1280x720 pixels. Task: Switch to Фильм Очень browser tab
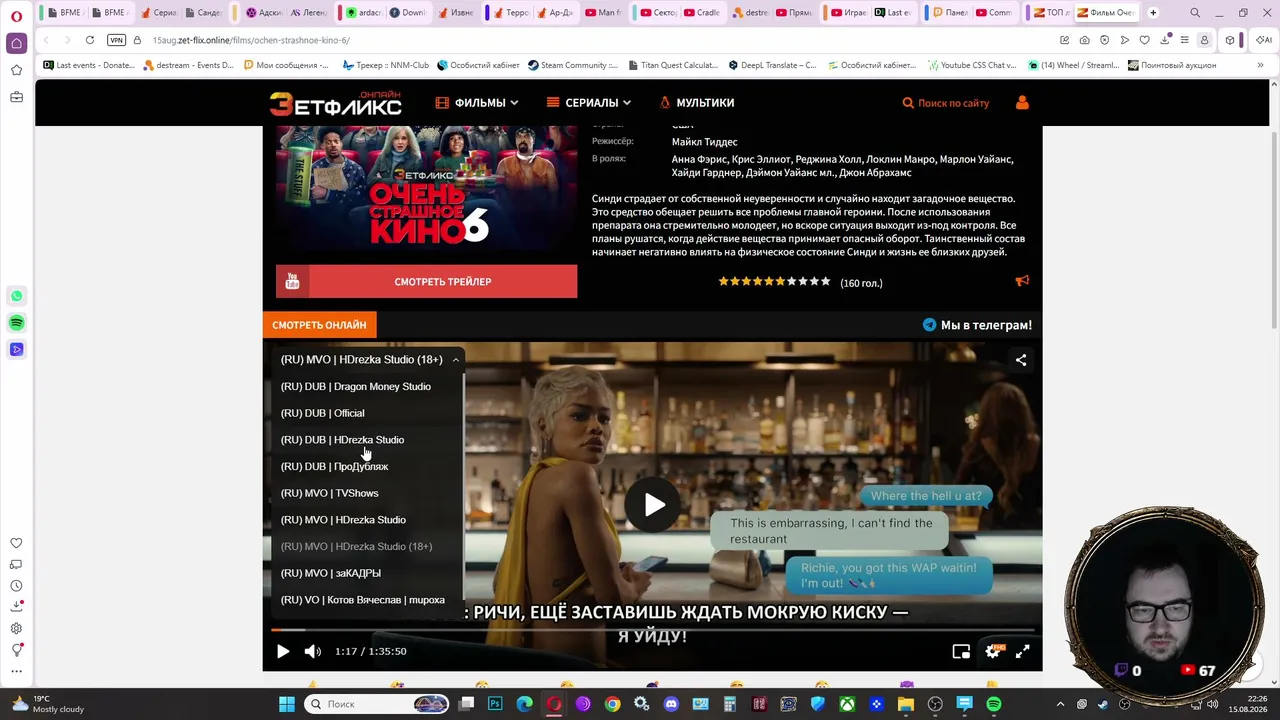pyautogui.click(x=1106, y=13)
